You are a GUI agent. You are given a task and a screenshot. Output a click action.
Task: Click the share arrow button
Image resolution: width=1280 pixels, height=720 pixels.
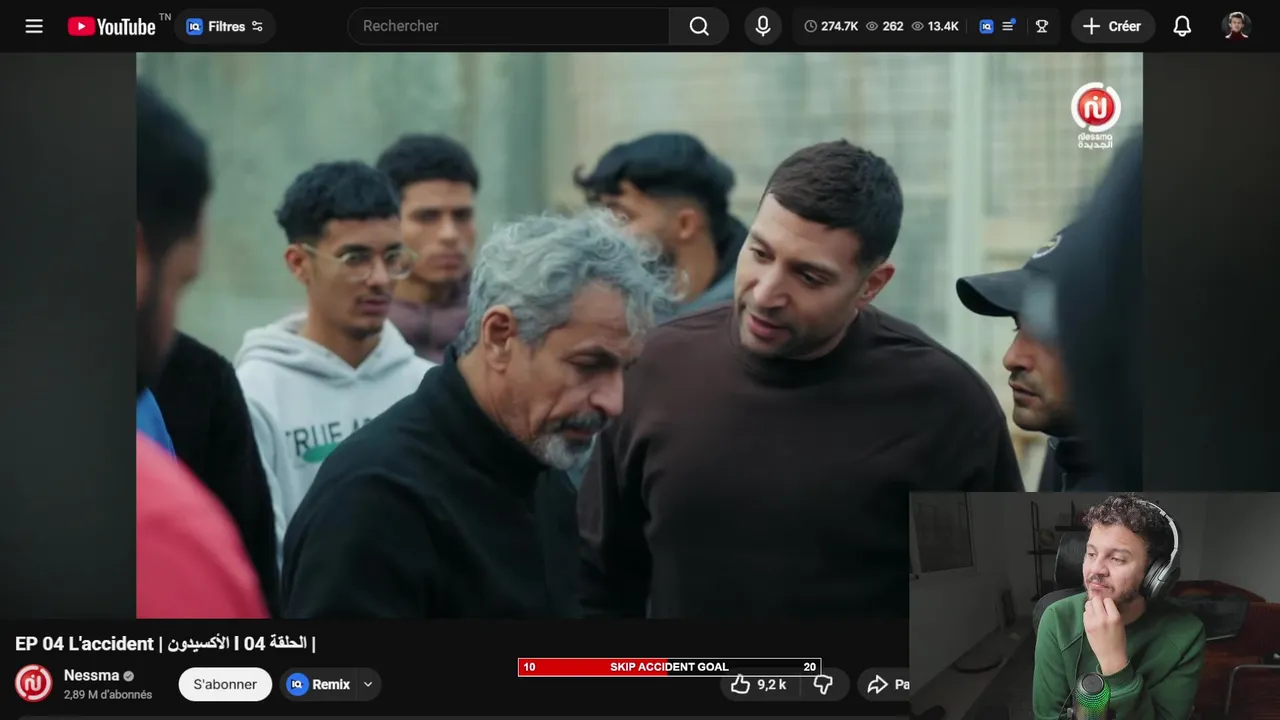click(883, 684)
